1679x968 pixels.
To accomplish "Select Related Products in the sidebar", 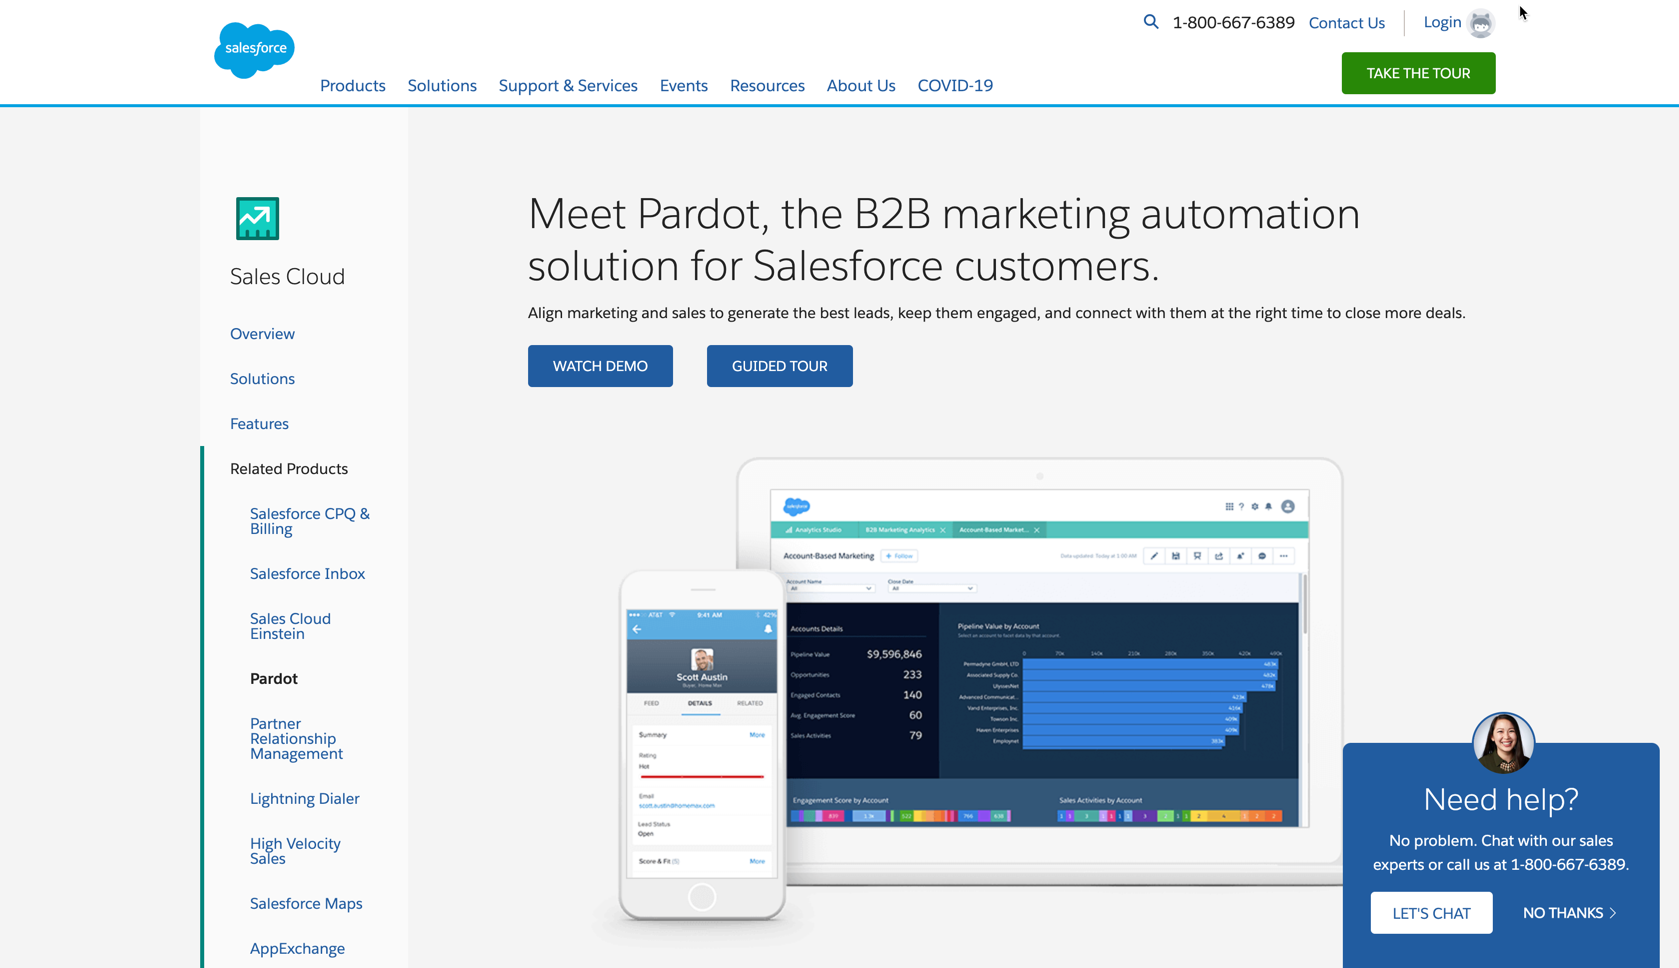I will click(289, 469).
